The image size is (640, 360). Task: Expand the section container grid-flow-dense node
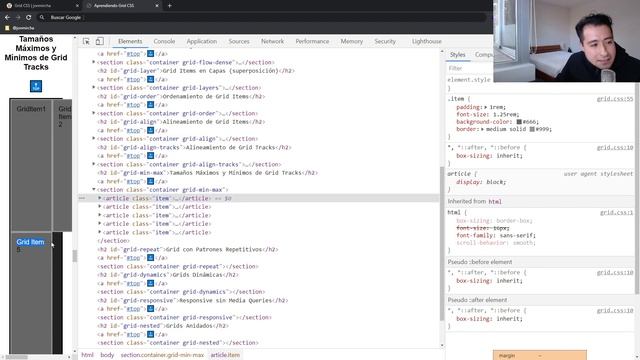(x=93, y=62)
